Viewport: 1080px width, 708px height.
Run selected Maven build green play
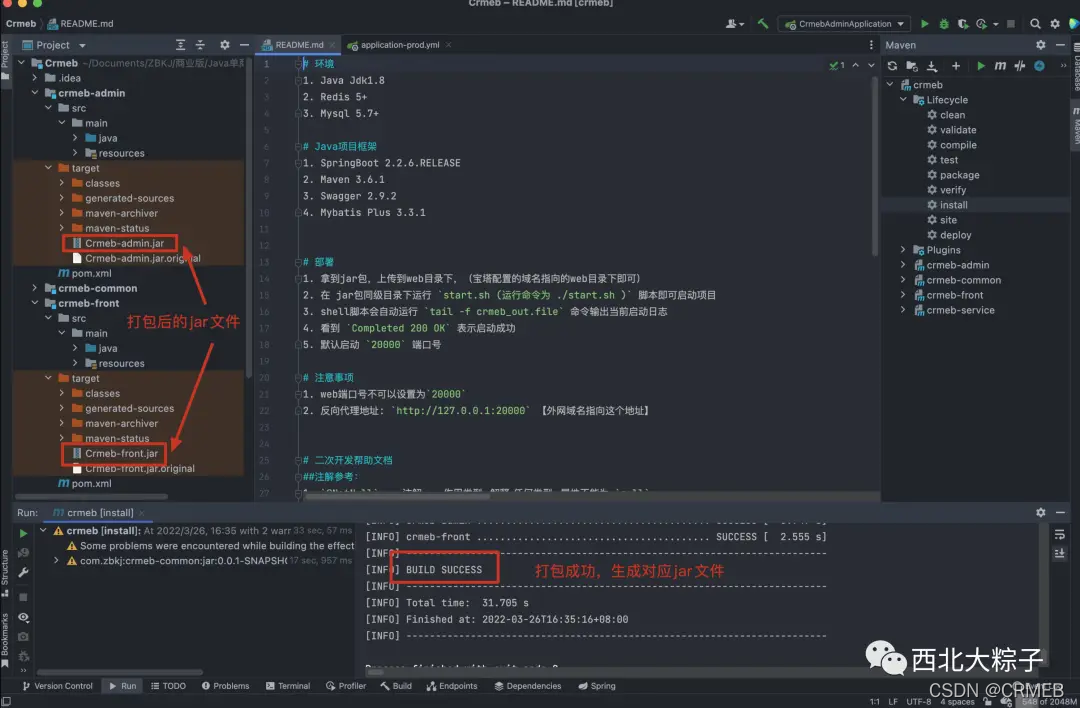click(x=981, y=65)
